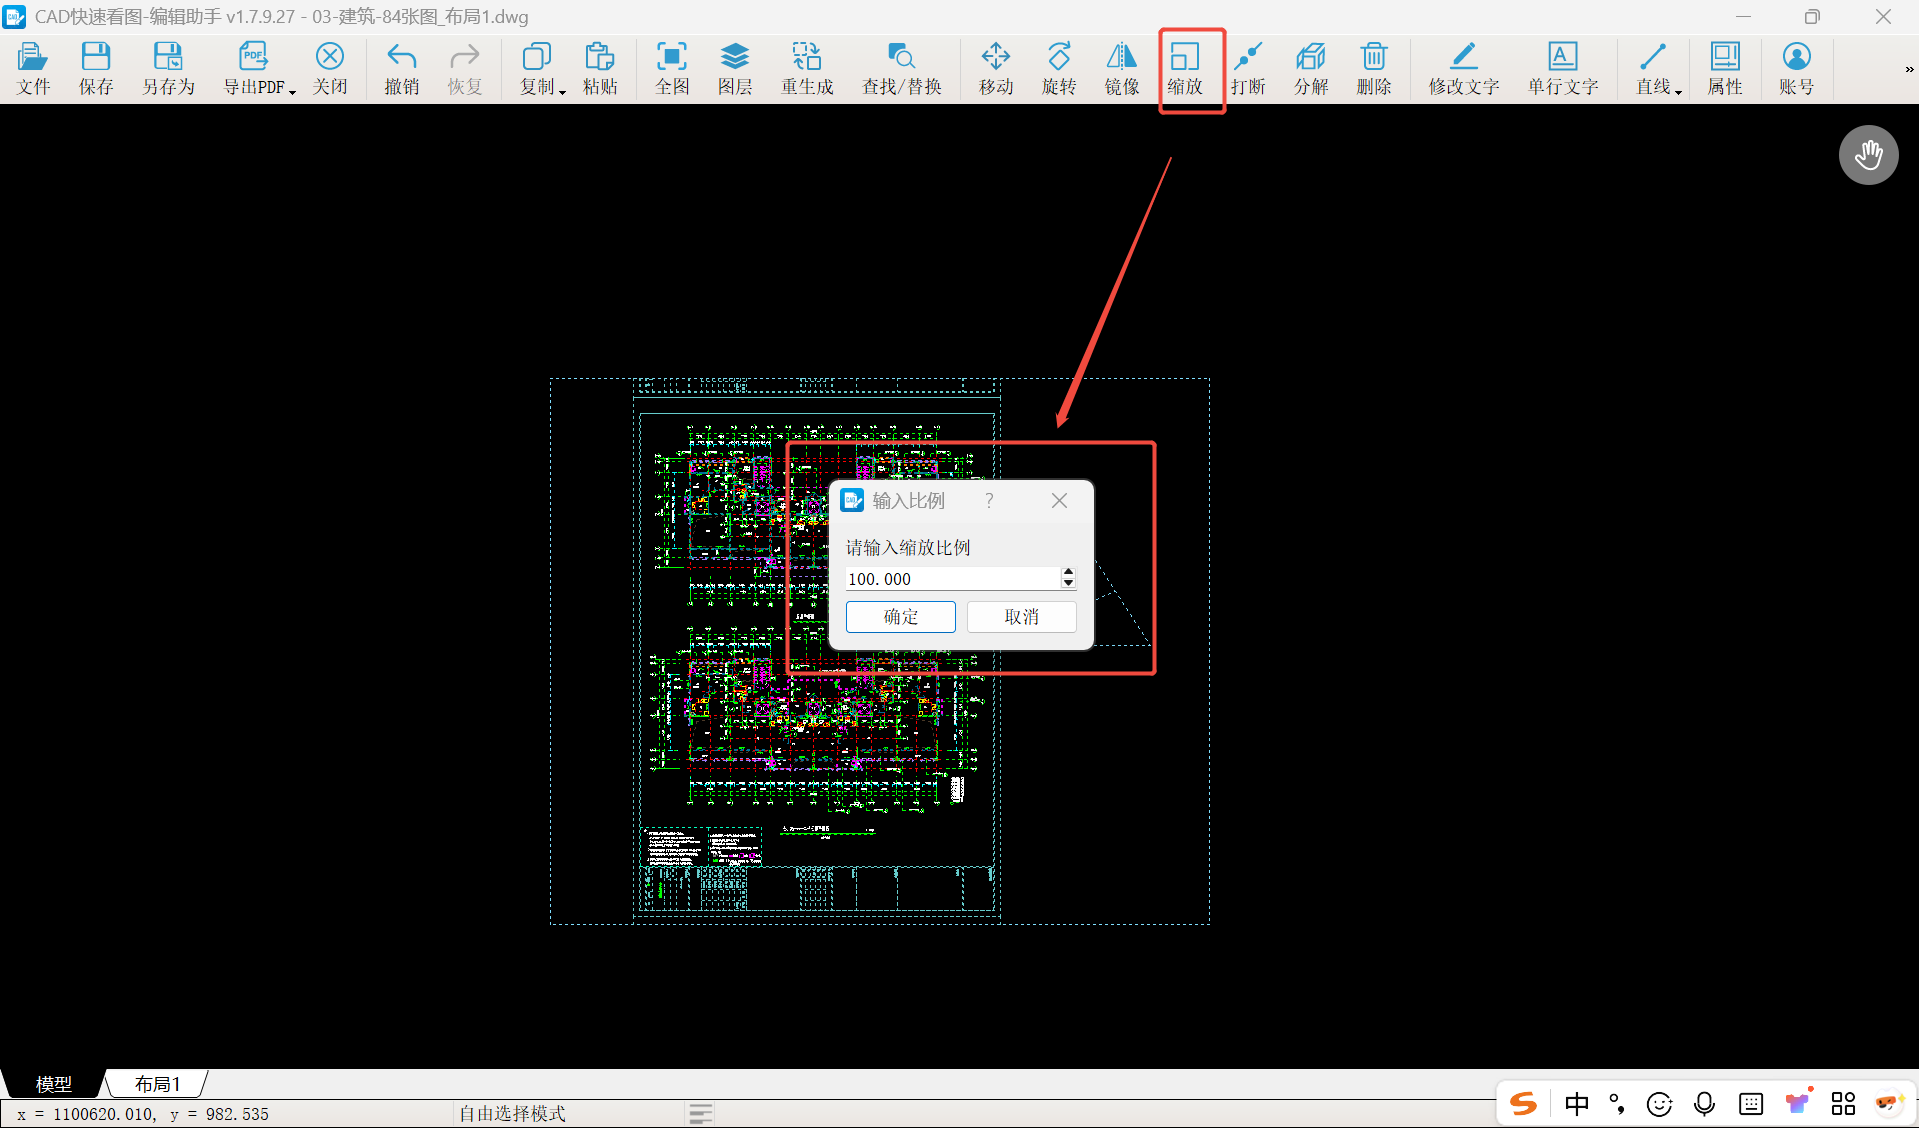Toggle punctuation mode in IME bar

[1617, 1104]
